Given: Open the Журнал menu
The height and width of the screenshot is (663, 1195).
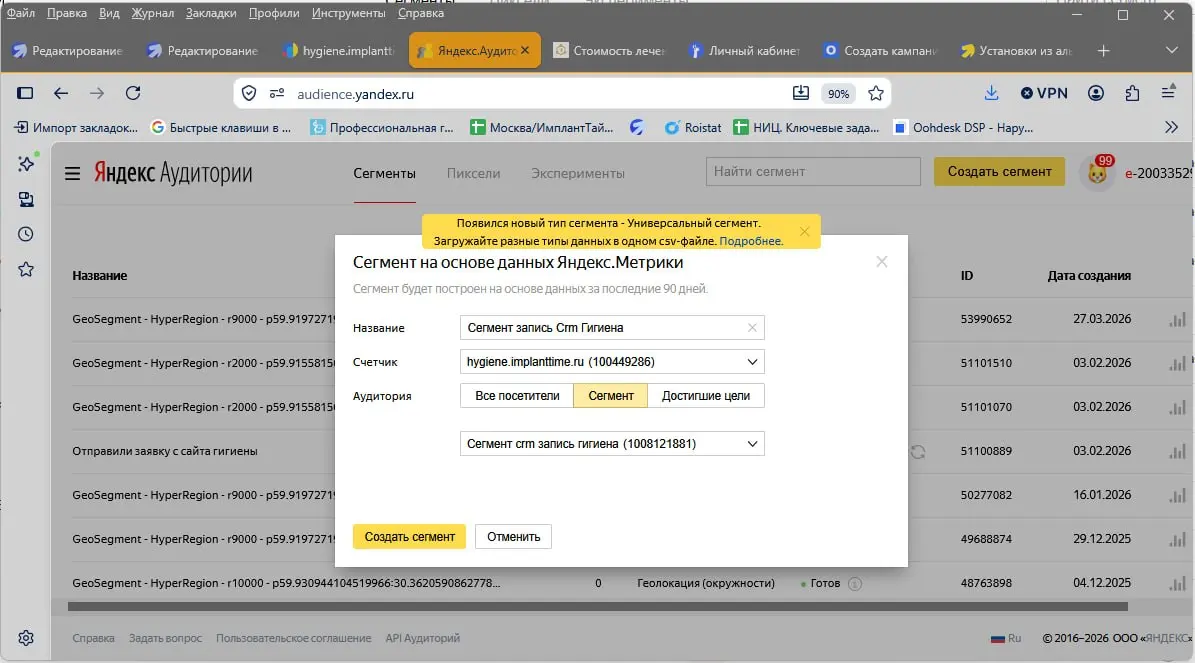Looking at the screenshot, I should coord(152,13).
